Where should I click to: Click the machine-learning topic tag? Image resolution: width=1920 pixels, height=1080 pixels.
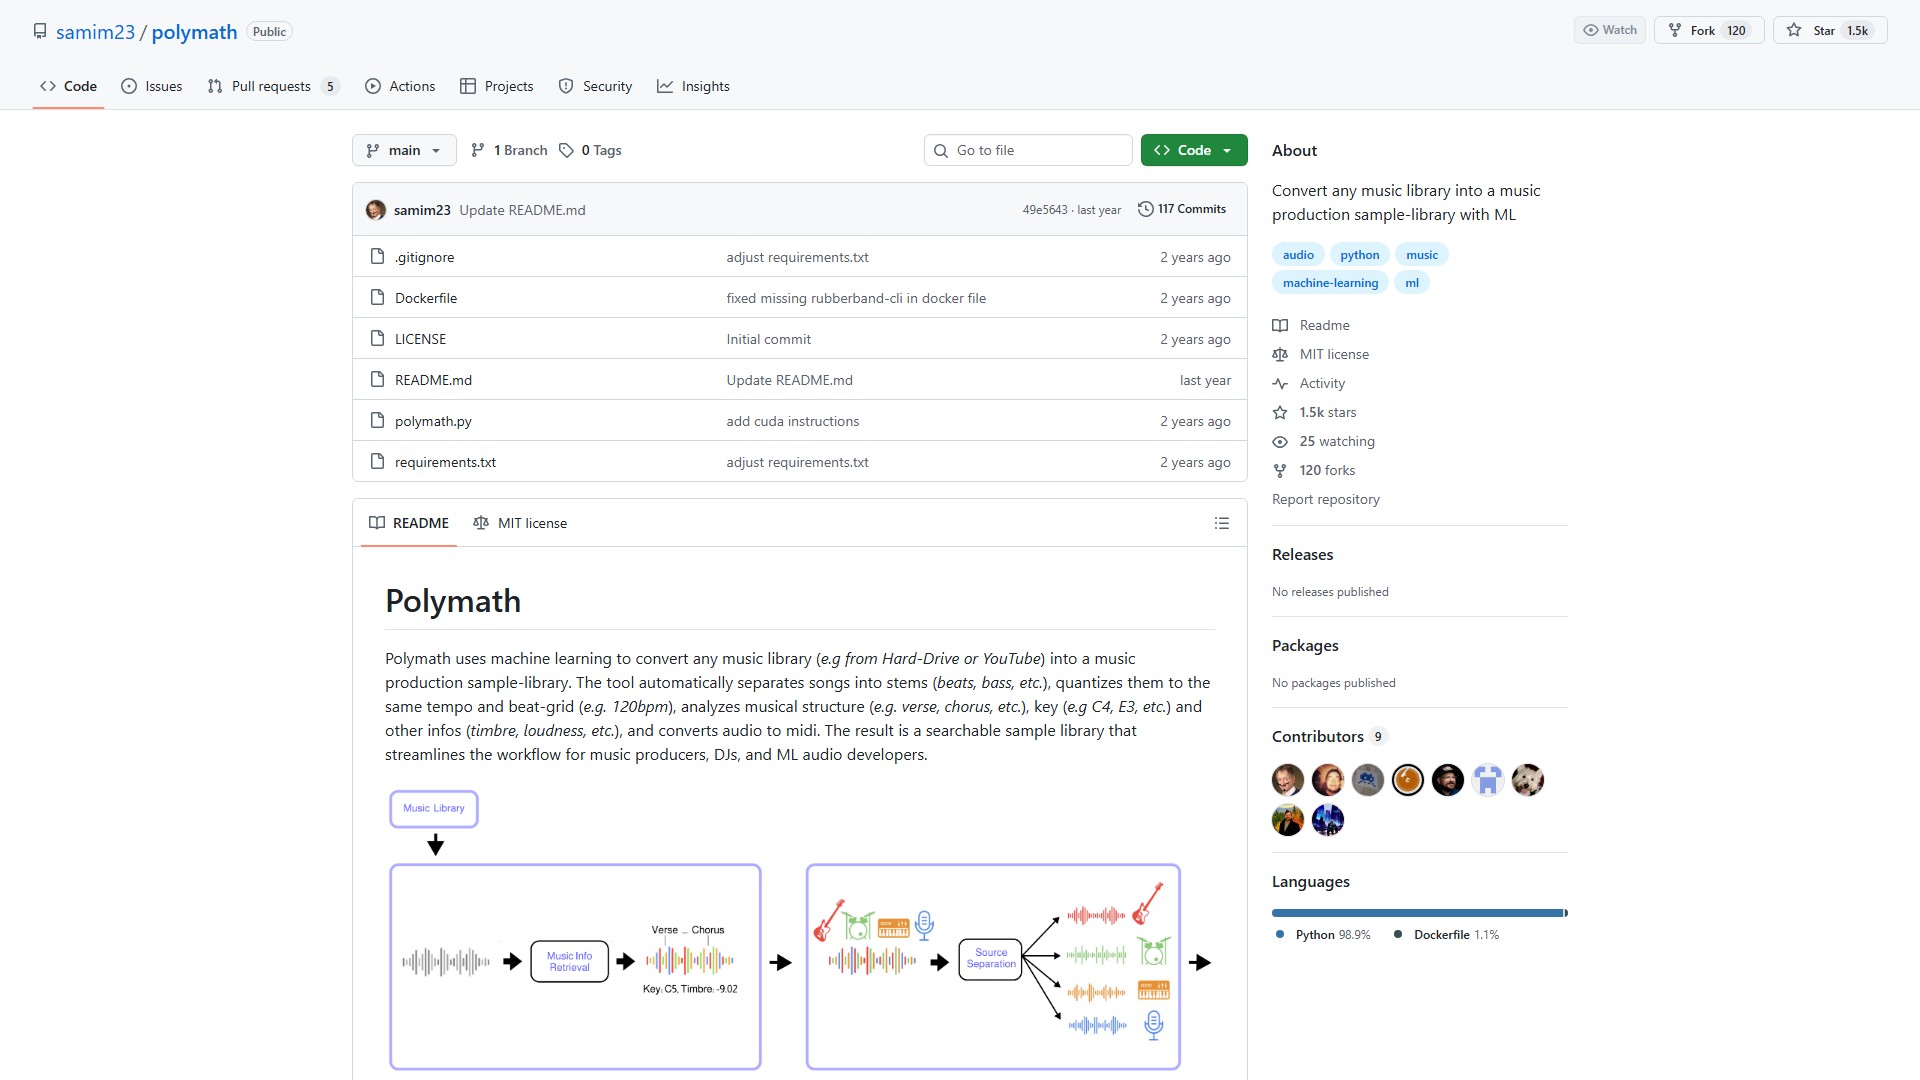coord(1330,283)
